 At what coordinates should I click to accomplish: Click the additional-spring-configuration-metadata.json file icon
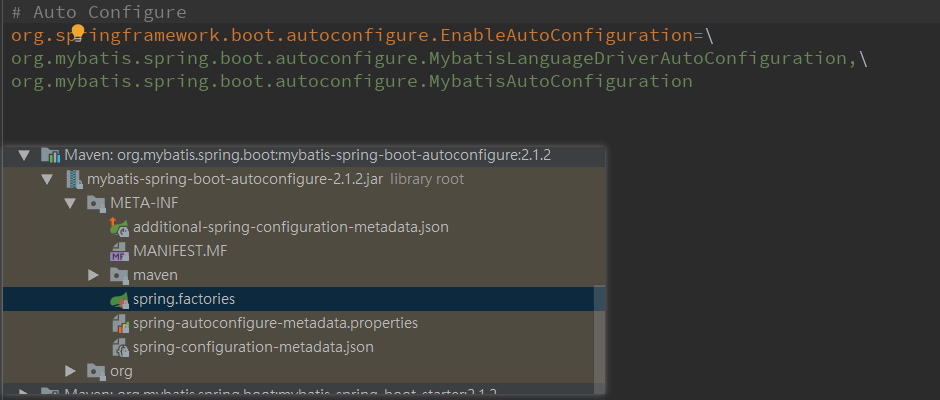coord(119,227)
